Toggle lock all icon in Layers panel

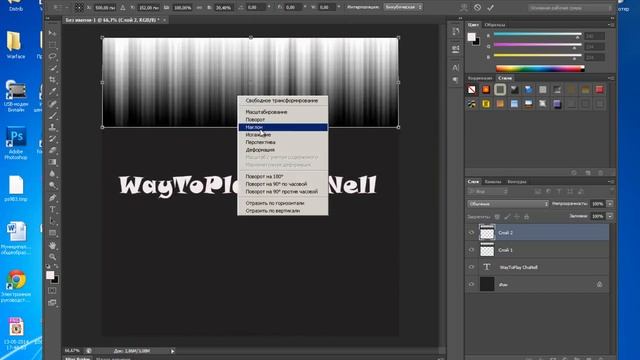[527, 217]
